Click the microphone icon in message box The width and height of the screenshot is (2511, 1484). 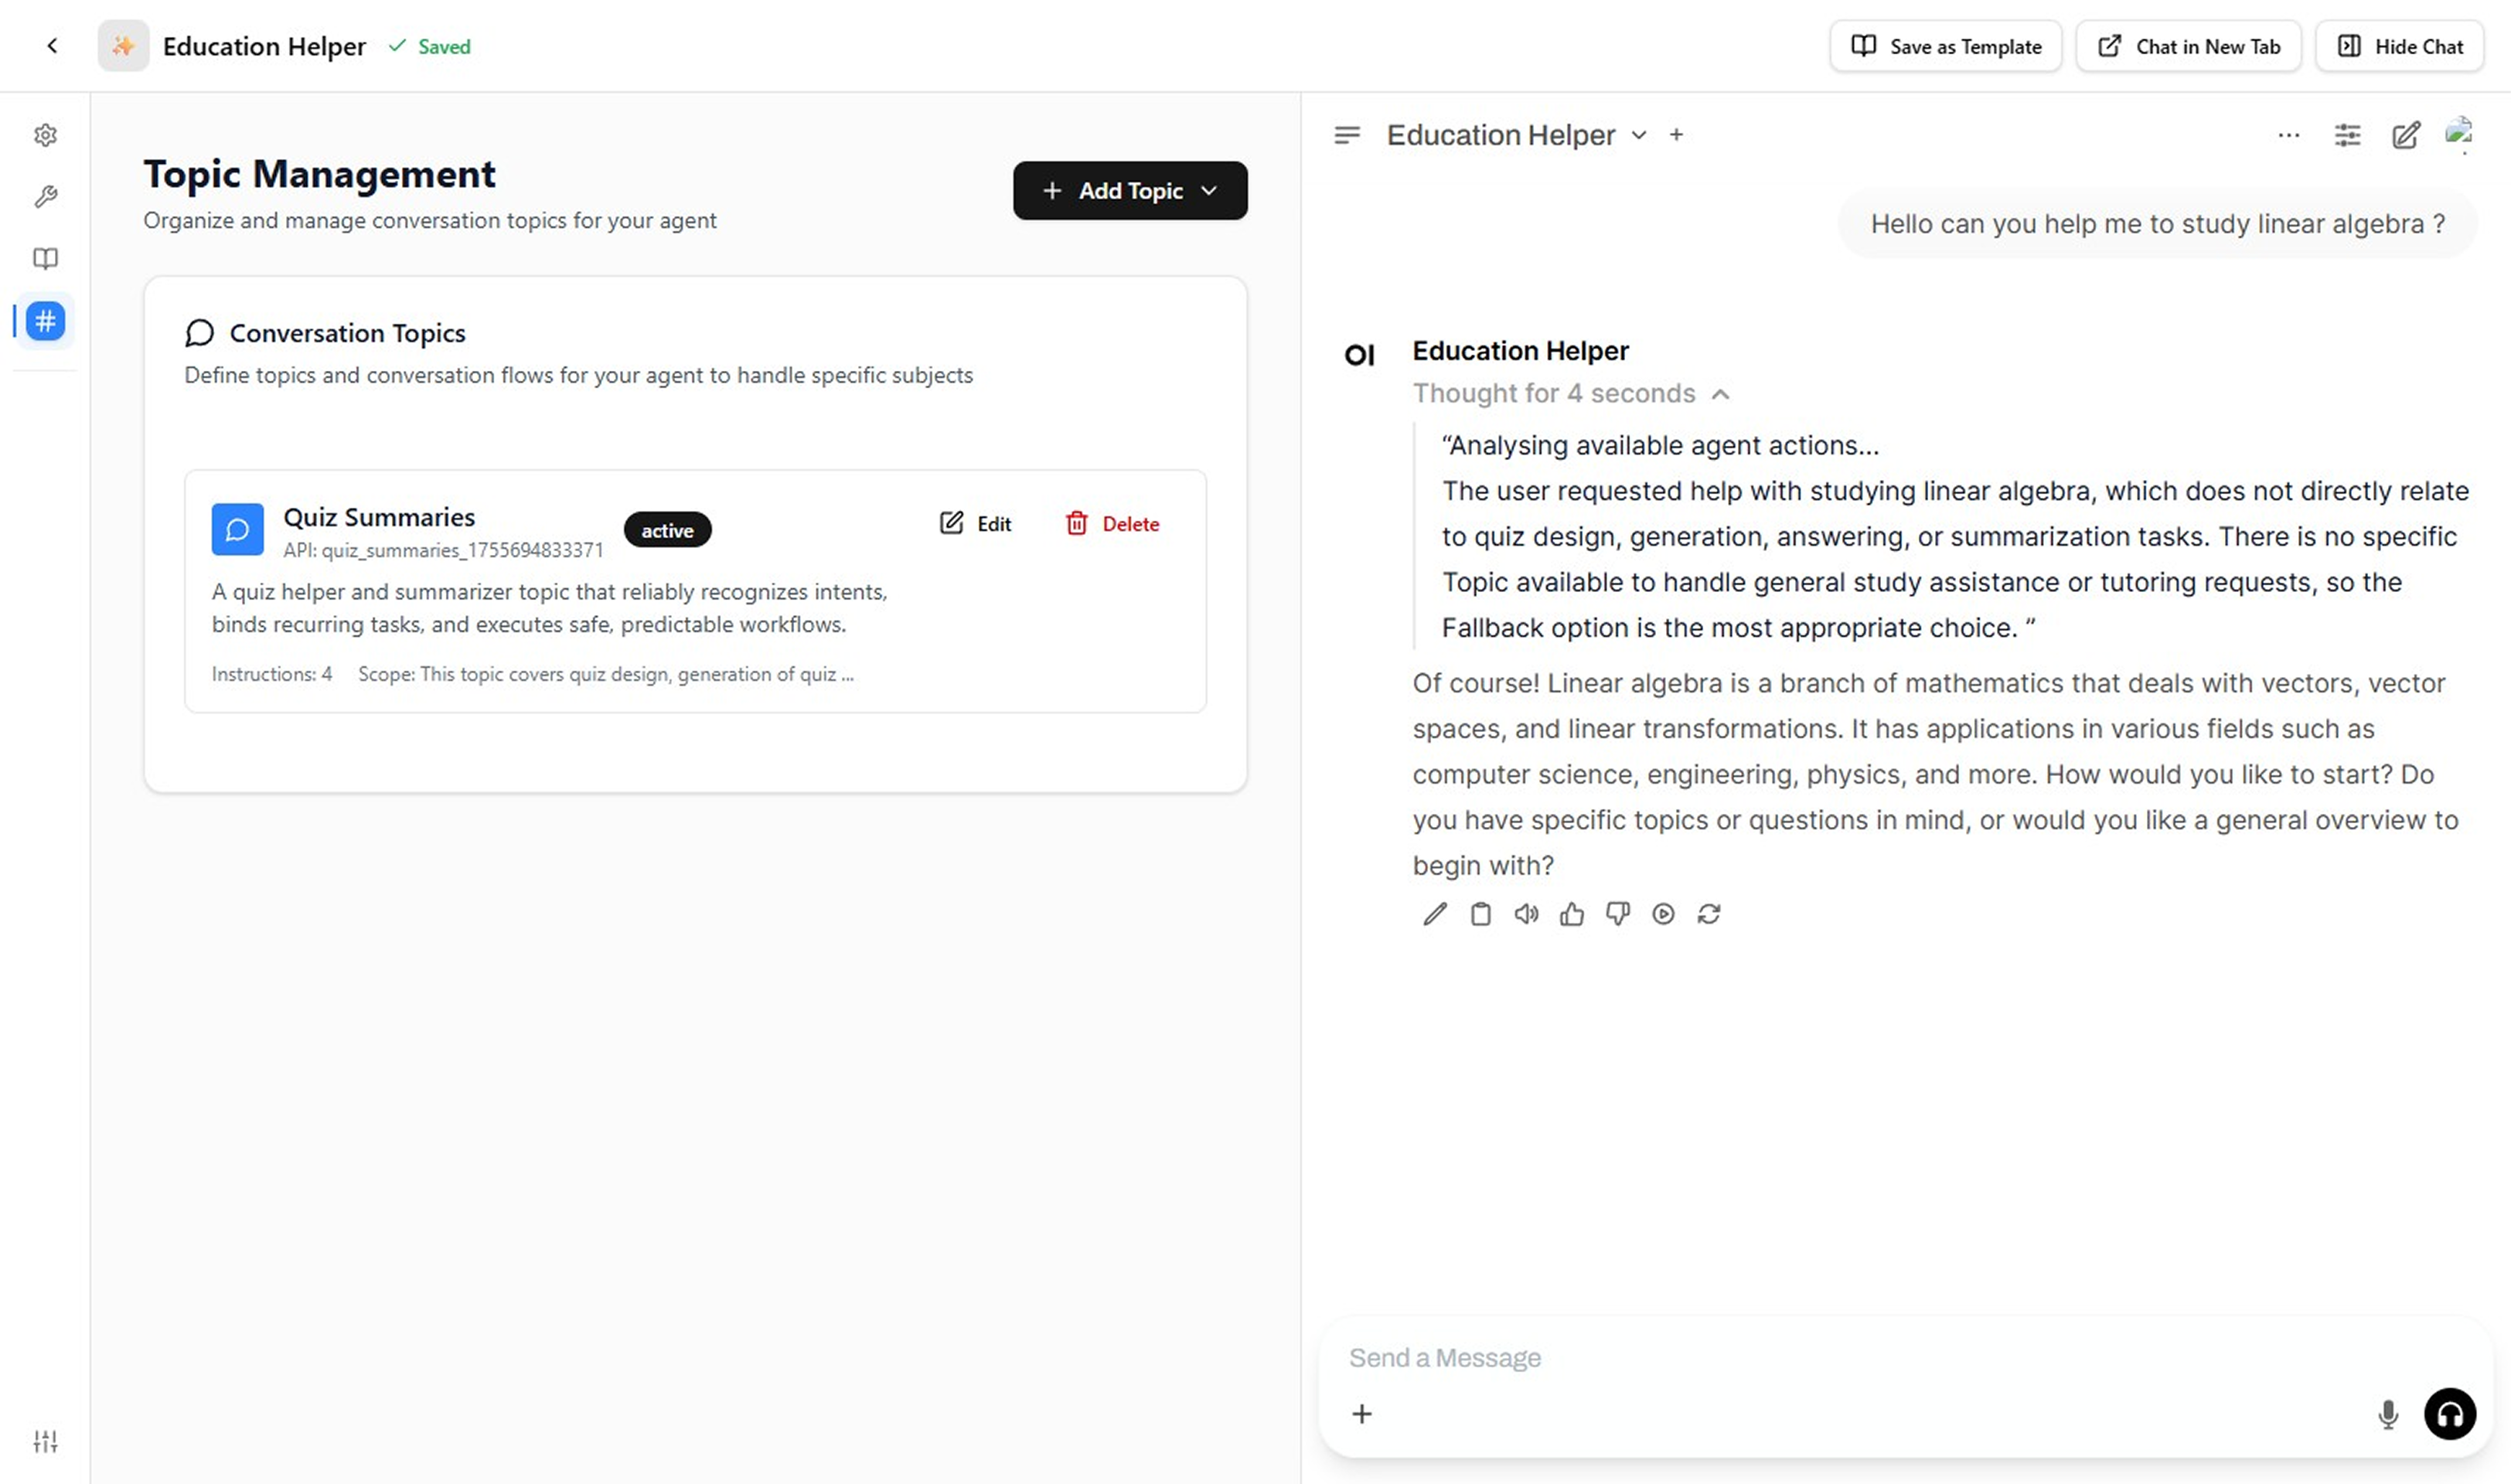point(2387,1414)
